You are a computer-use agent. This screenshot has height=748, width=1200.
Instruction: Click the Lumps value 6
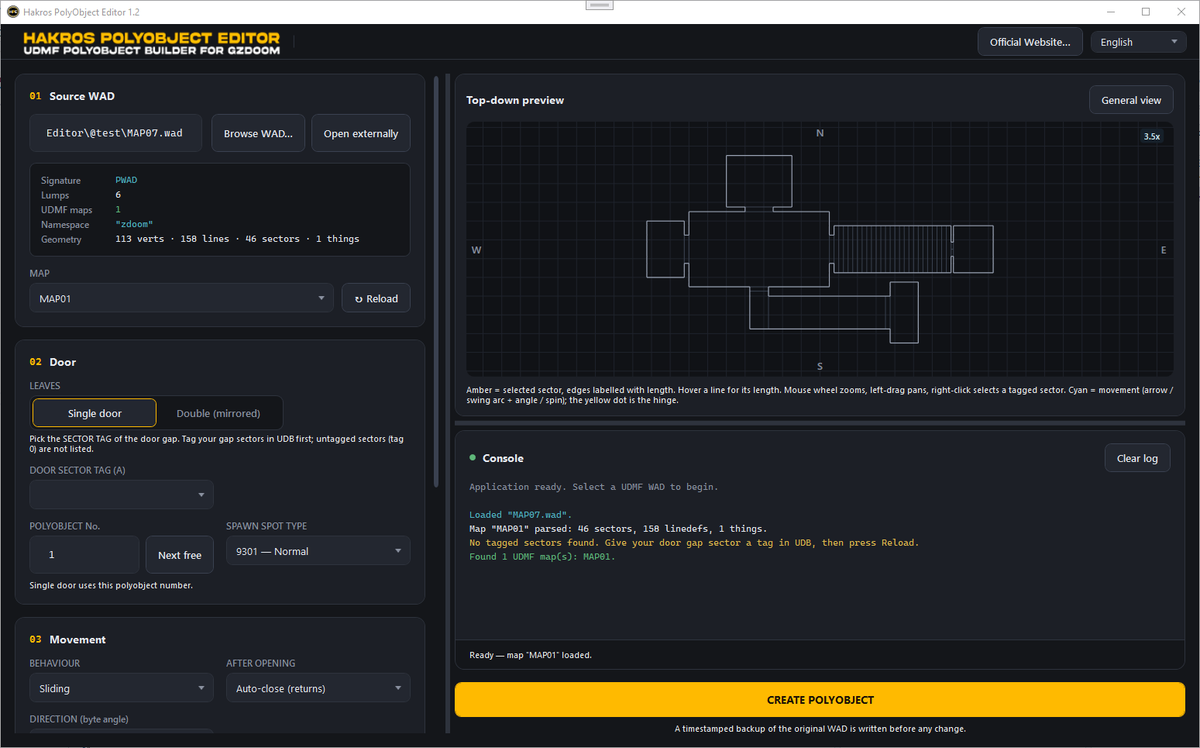click(x=118, y=196)
